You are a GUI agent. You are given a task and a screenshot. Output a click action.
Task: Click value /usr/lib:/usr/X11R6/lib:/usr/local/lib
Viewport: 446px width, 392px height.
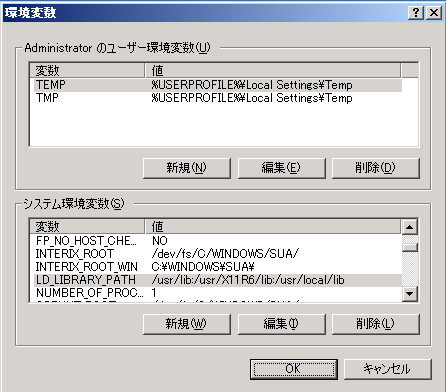248,280
